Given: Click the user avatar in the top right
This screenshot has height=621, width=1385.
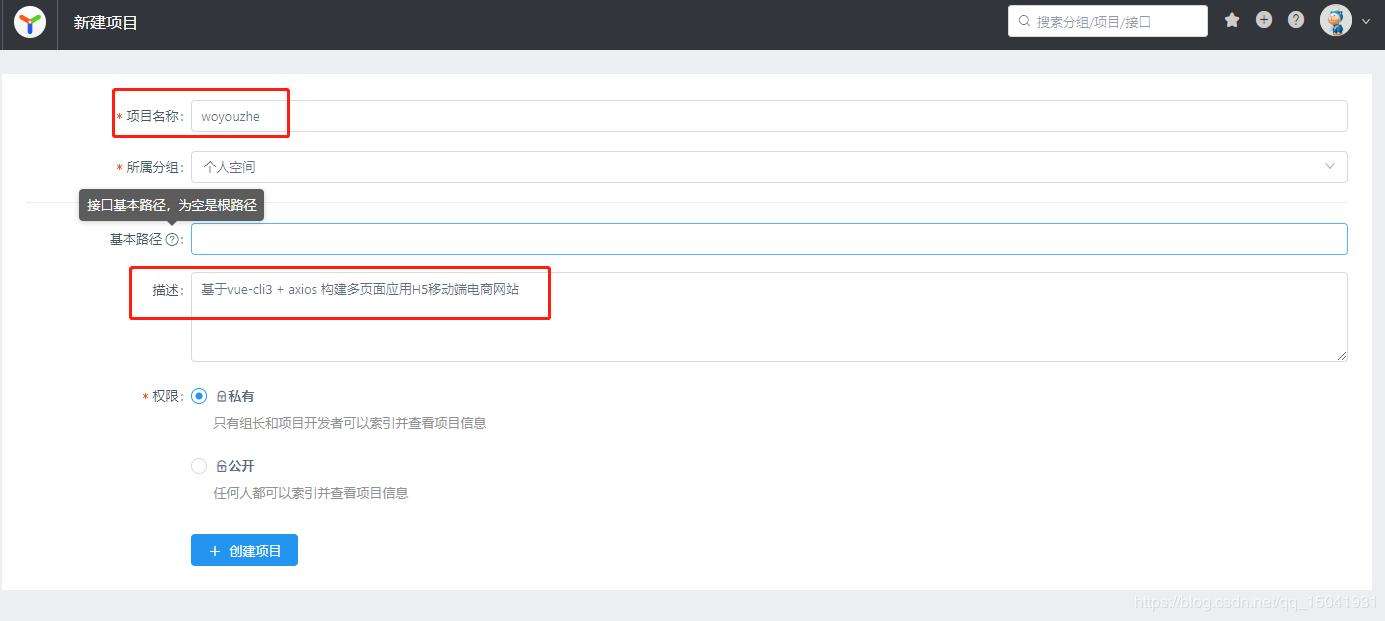Looking at the screenshot, I should [1337, 20].
